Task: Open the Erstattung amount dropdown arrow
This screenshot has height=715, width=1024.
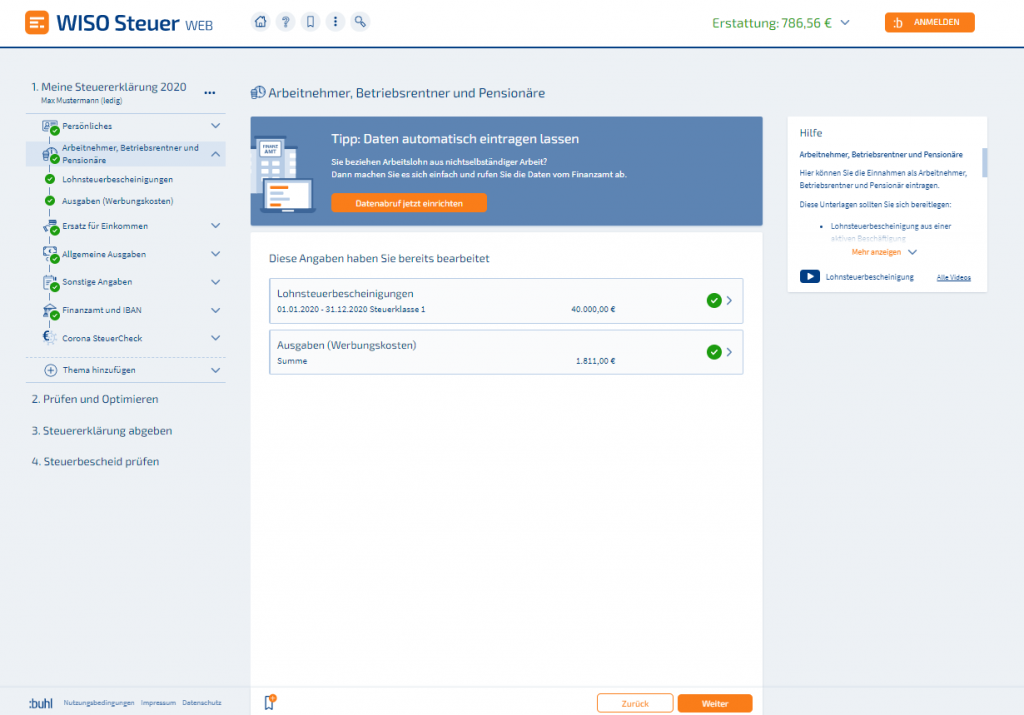Action: 846,23
